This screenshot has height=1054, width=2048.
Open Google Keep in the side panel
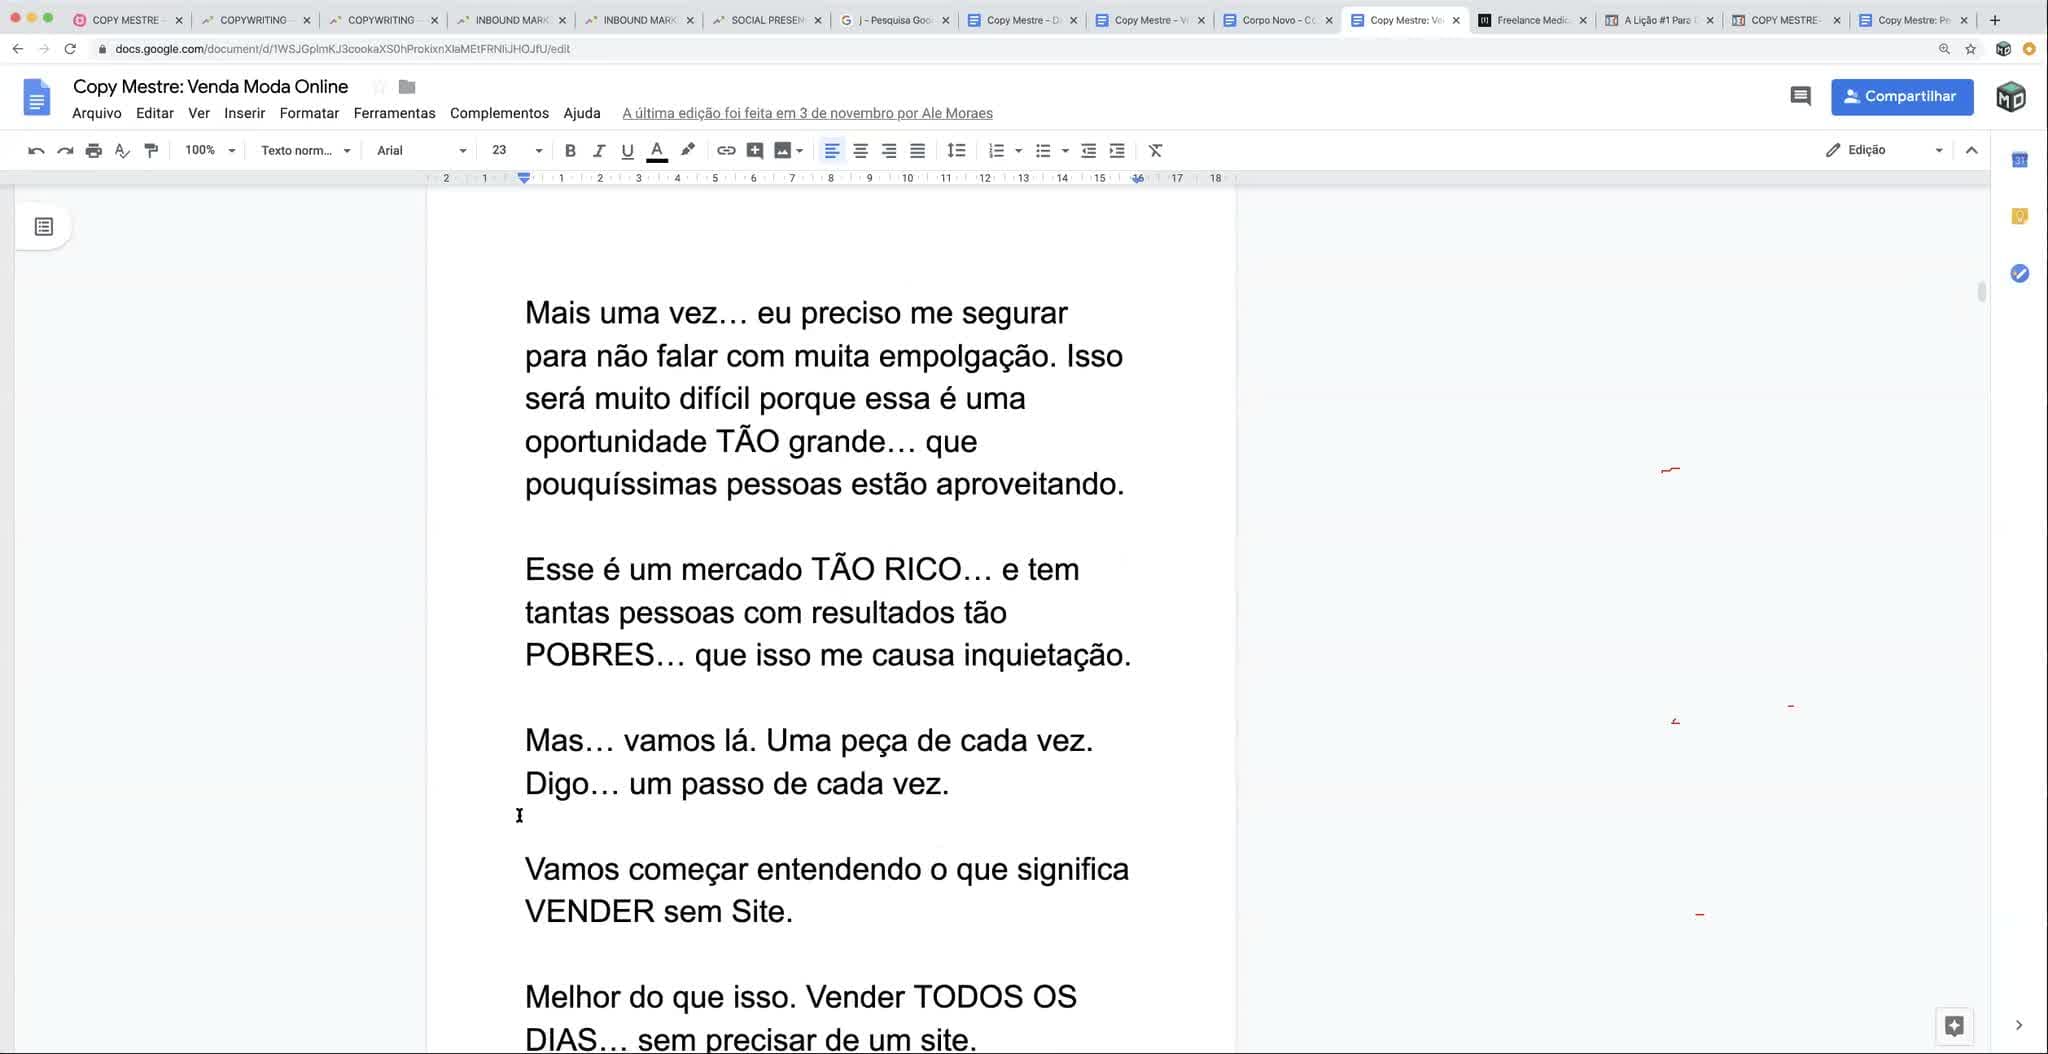[2019, 216]
